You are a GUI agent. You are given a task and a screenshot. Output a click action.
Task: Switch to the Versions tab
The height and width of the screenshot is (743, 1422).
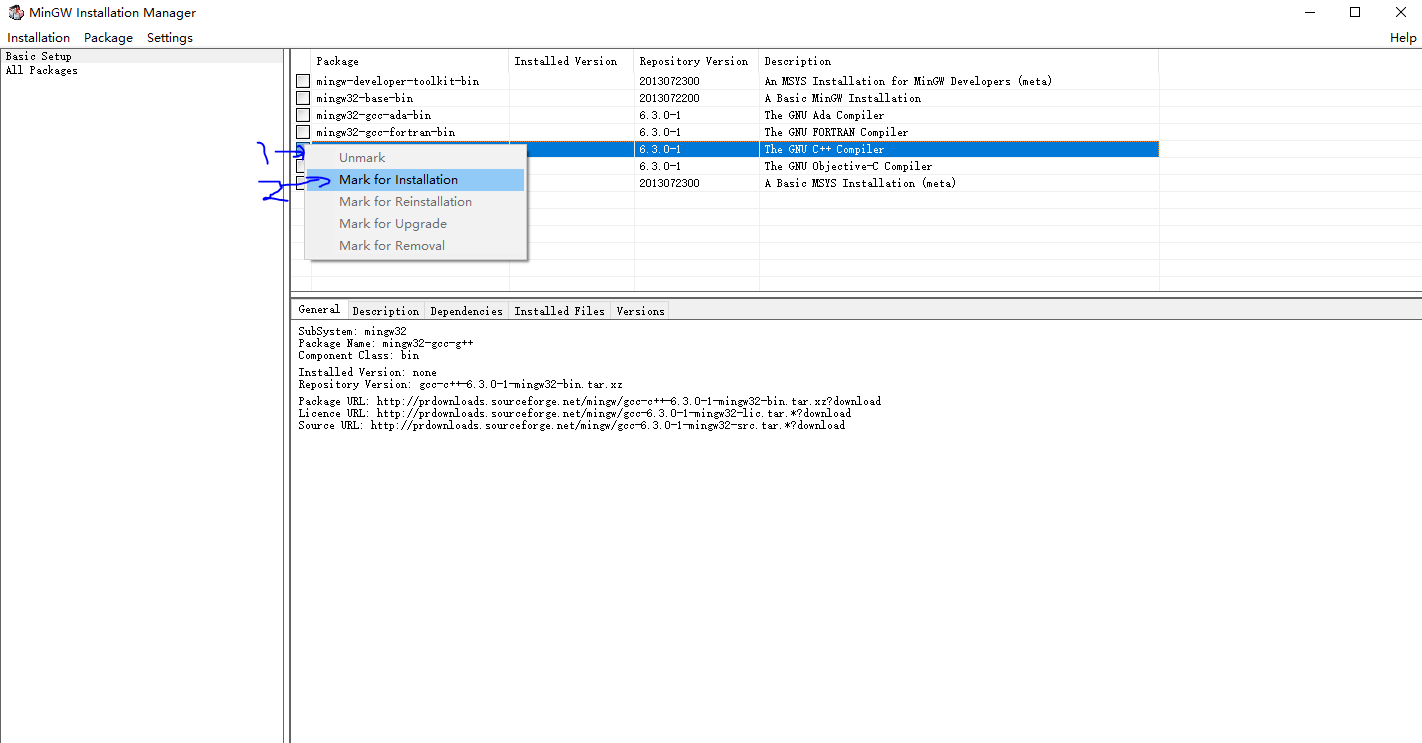pos(640,311)
